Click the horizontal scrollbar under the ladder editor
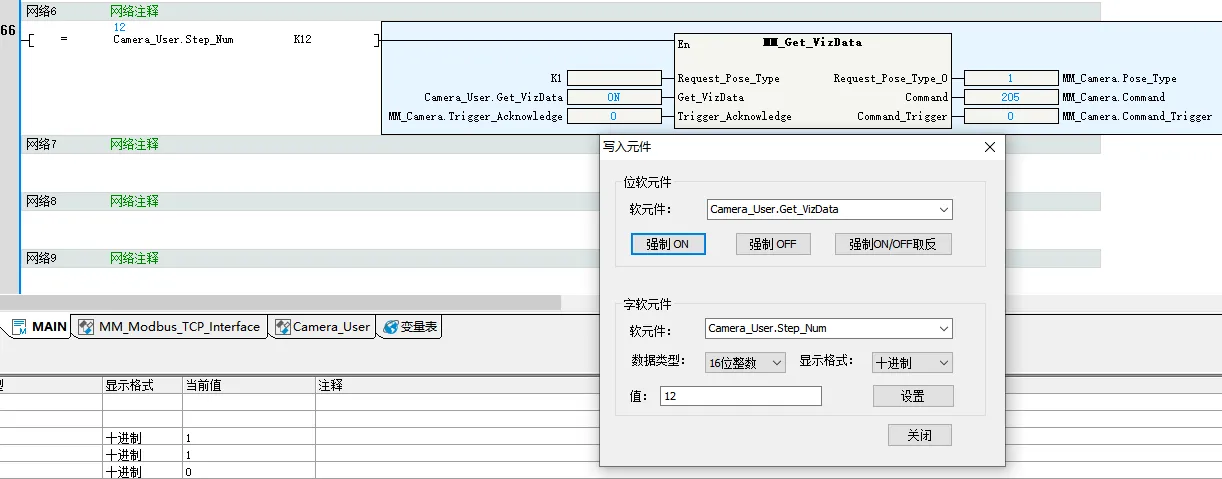The image size is (1222, 479). point(280,302)
